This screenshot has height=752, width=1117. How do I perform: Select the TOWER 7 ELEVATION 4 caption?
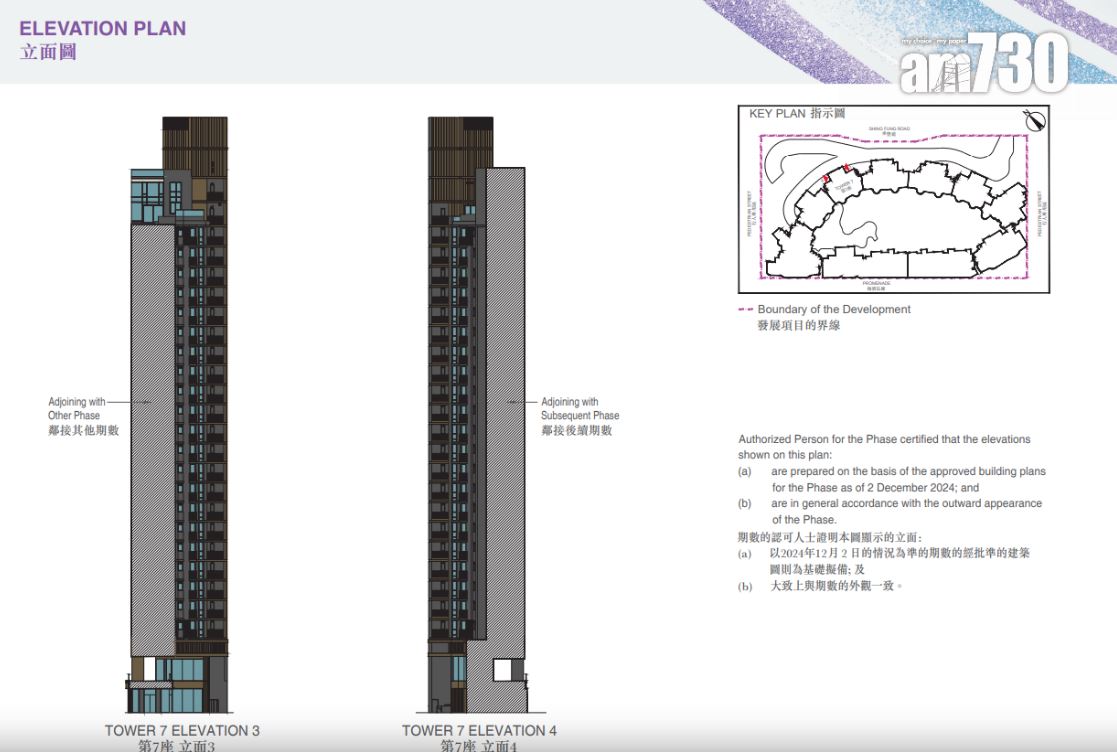(473, 731)
